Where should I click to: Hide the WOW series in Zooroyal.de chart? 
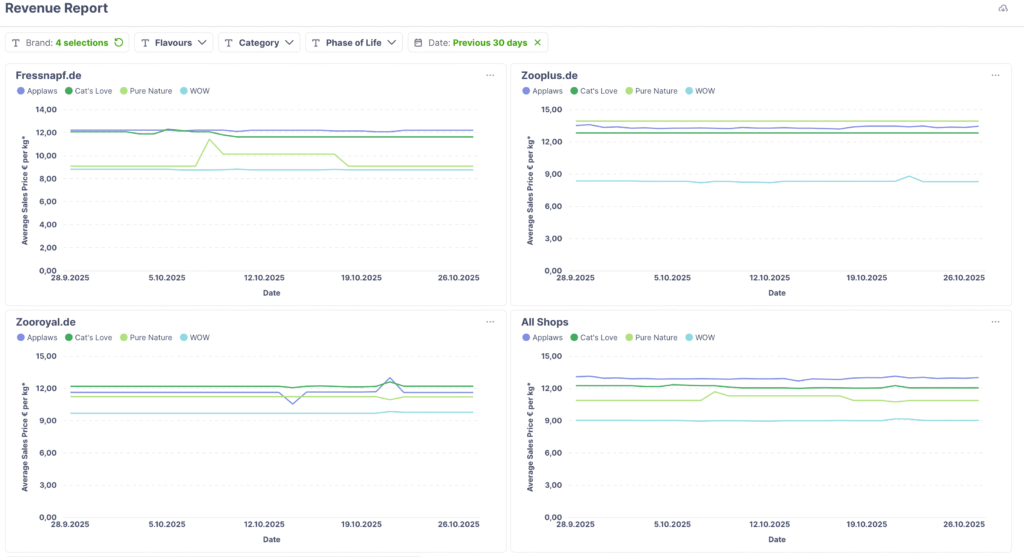tap(199, 338)
